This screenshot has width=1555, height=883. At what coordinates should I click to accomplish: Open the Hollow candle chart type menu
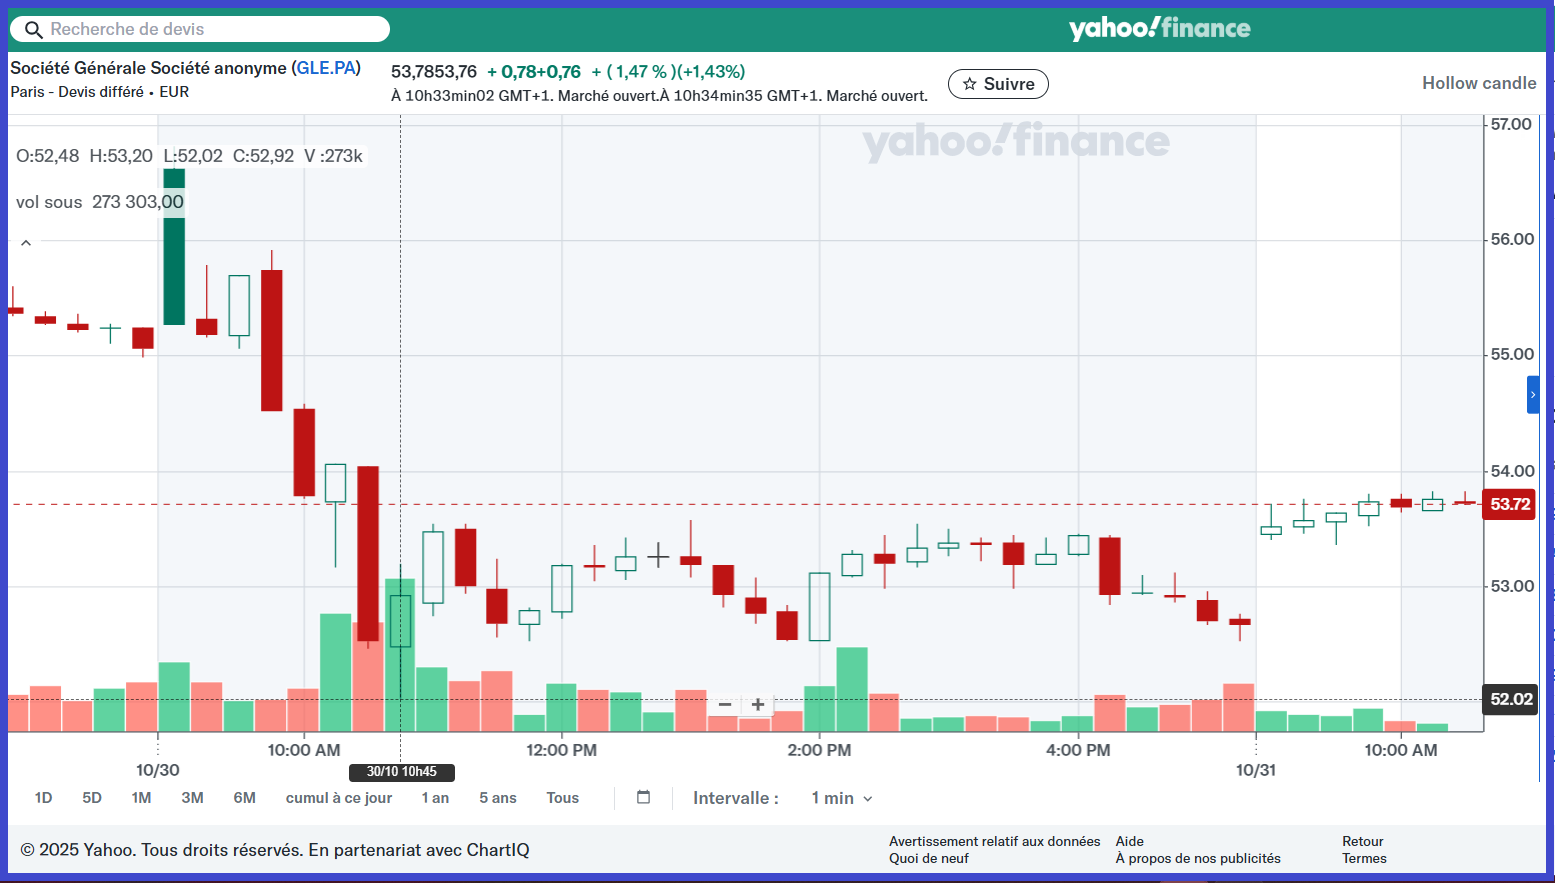[1478, 83]
